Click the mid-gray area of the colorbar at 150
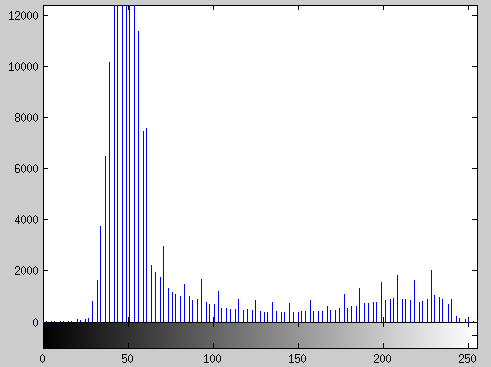The image size is (491, 367). point(298,335)
